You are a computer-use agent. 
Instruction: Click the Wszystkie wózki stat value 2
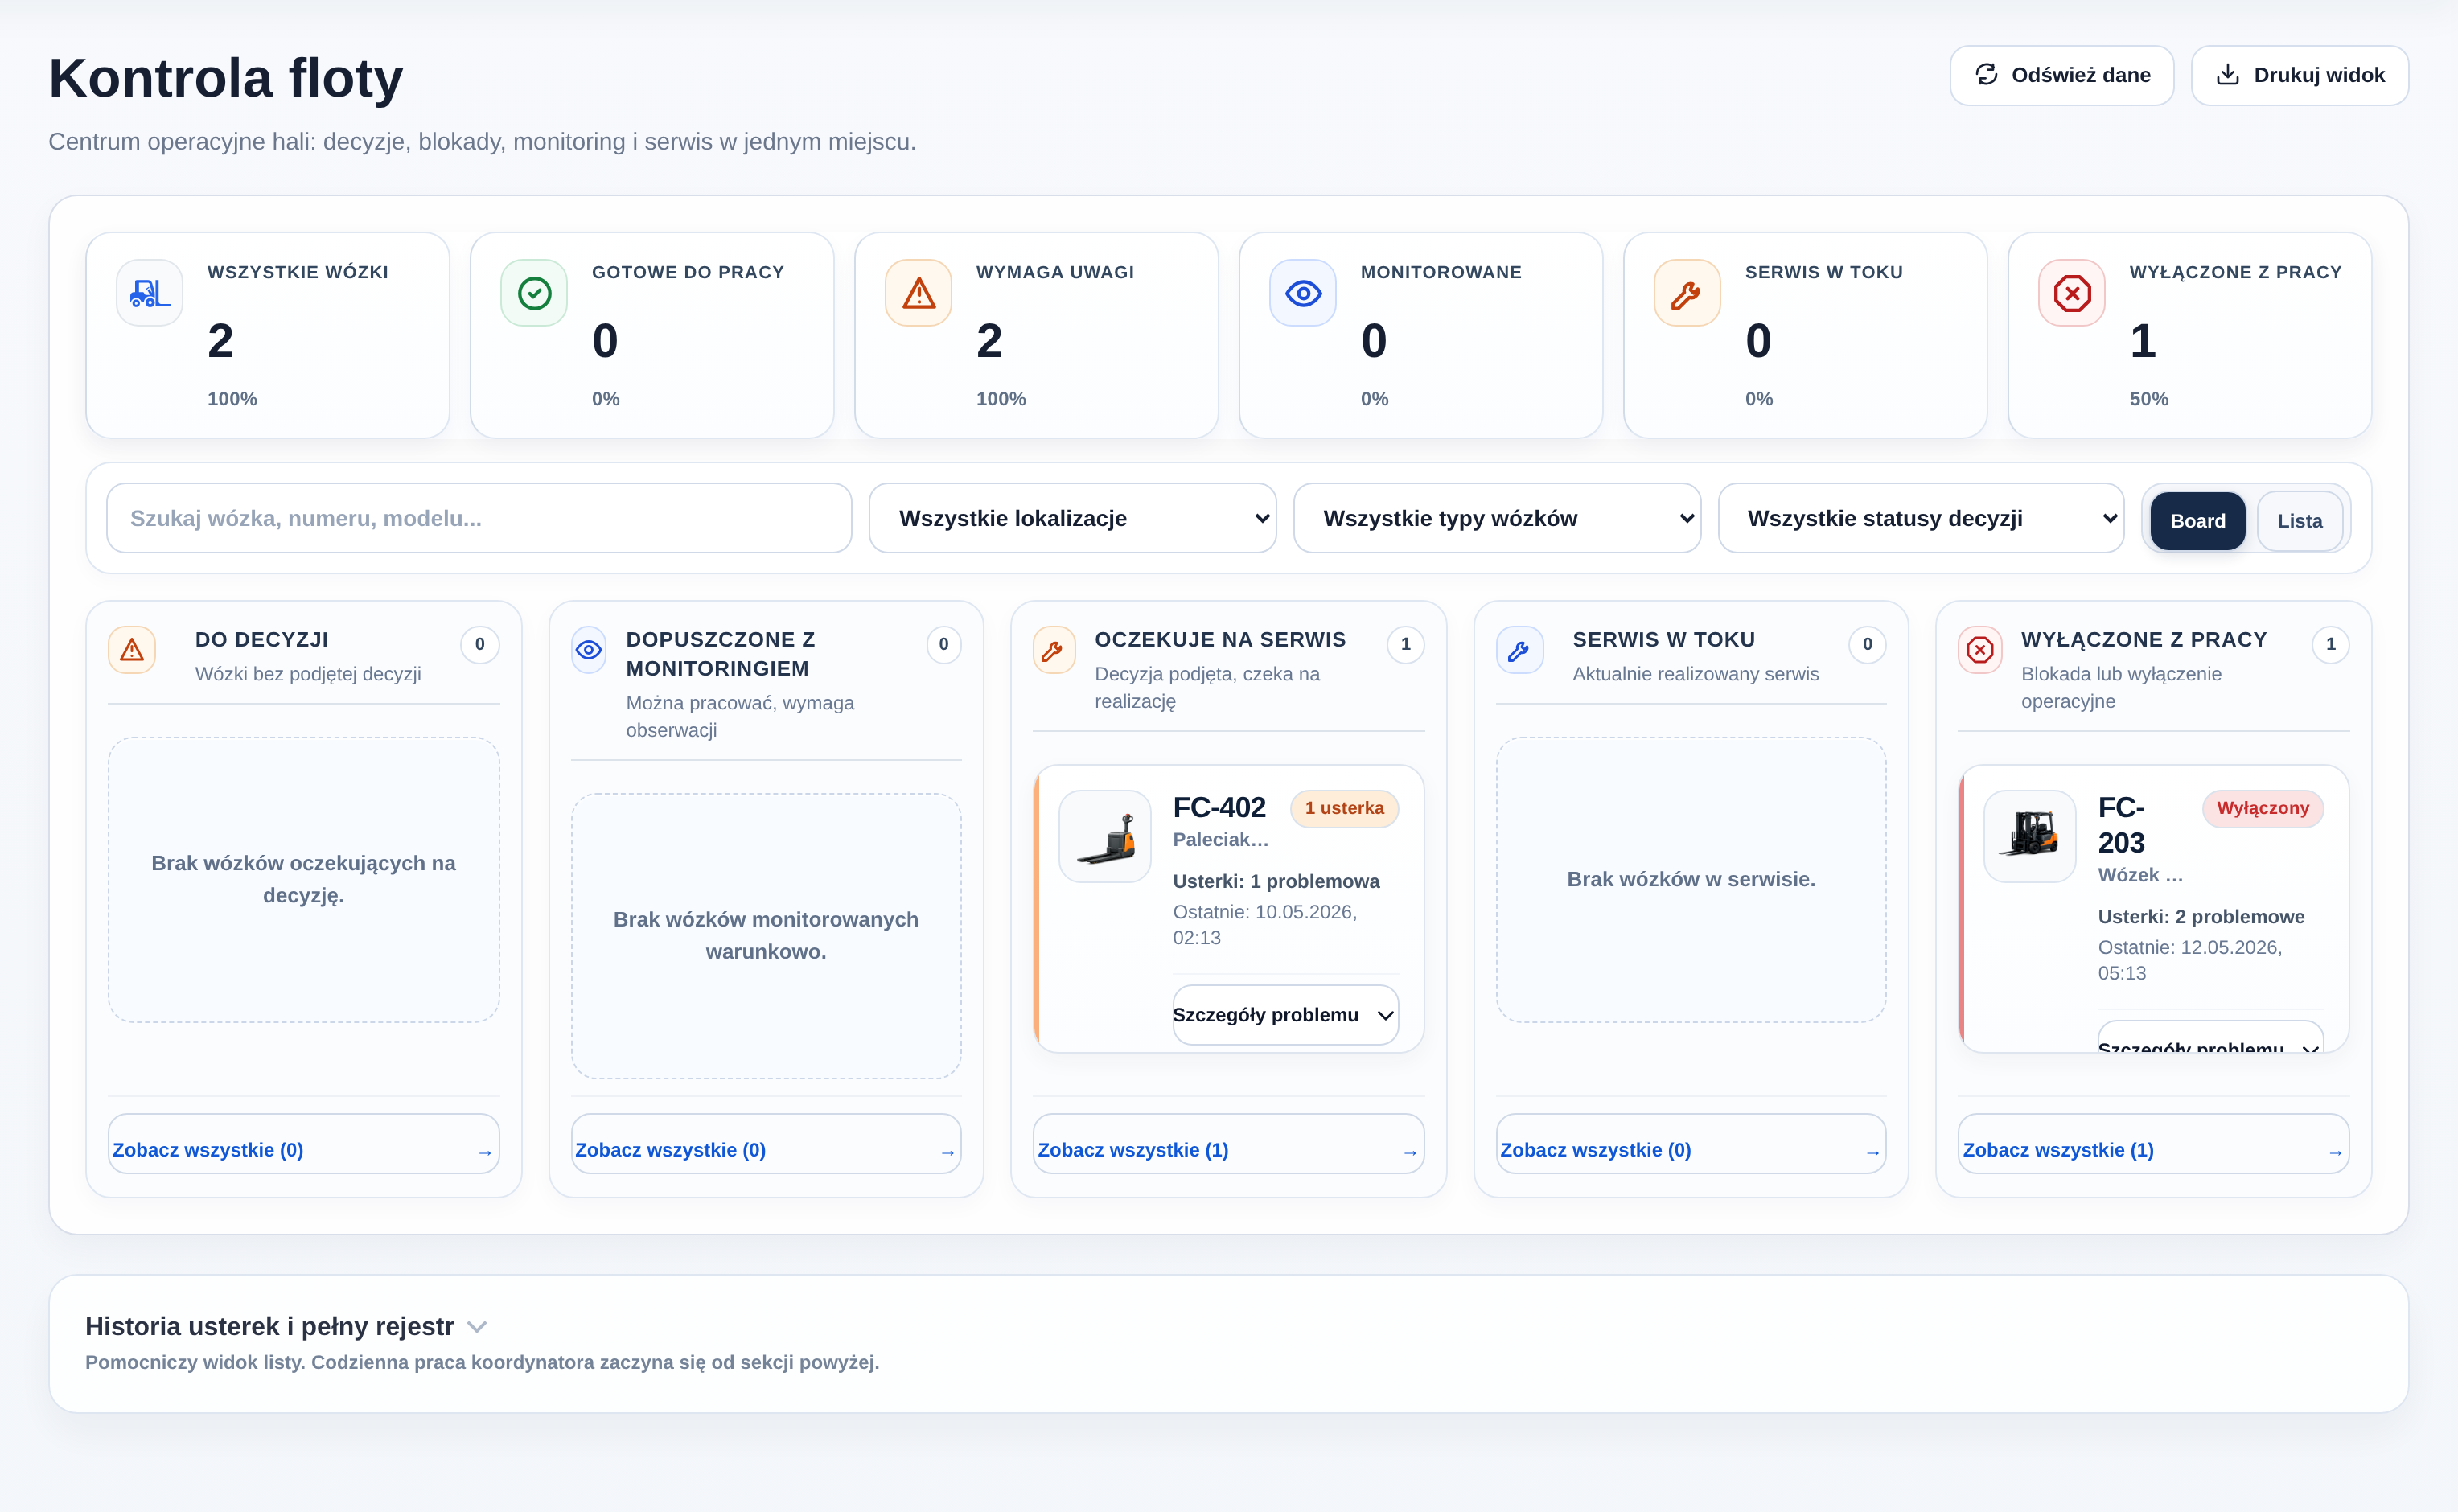click(221, 341)
